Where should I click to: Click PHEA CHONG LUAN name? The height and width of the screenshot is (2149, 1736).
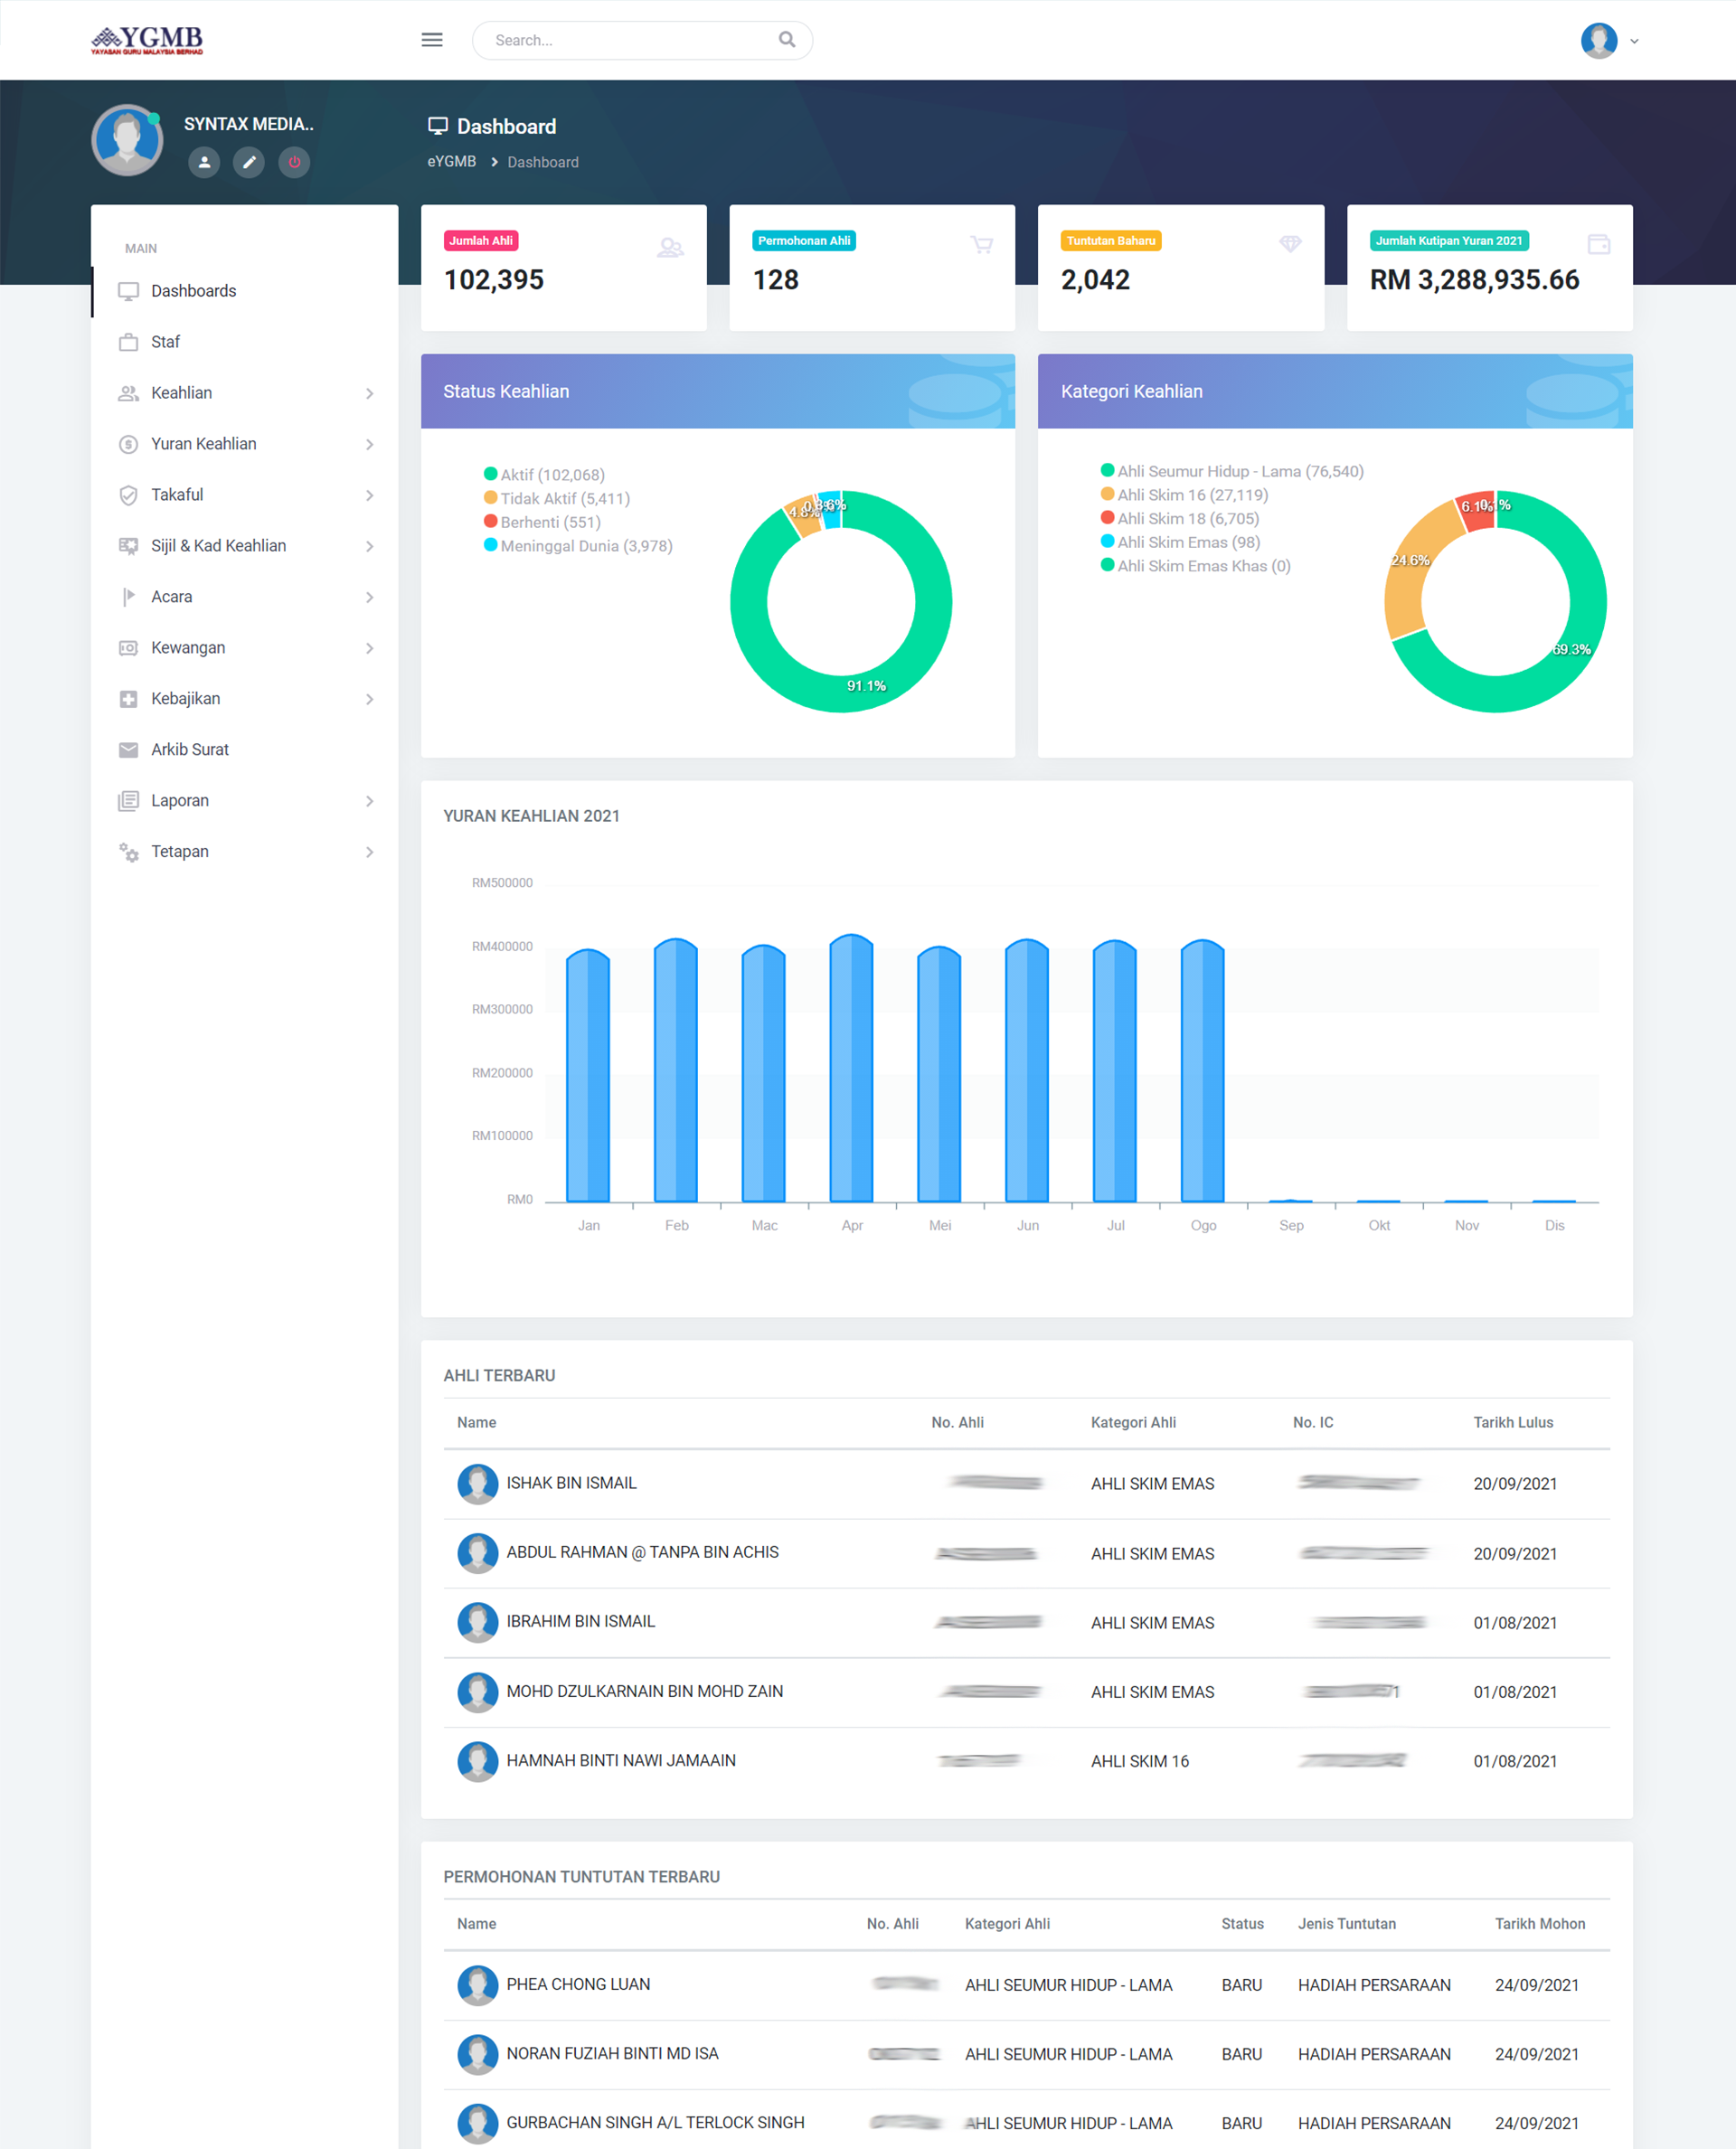[578, 1985]
